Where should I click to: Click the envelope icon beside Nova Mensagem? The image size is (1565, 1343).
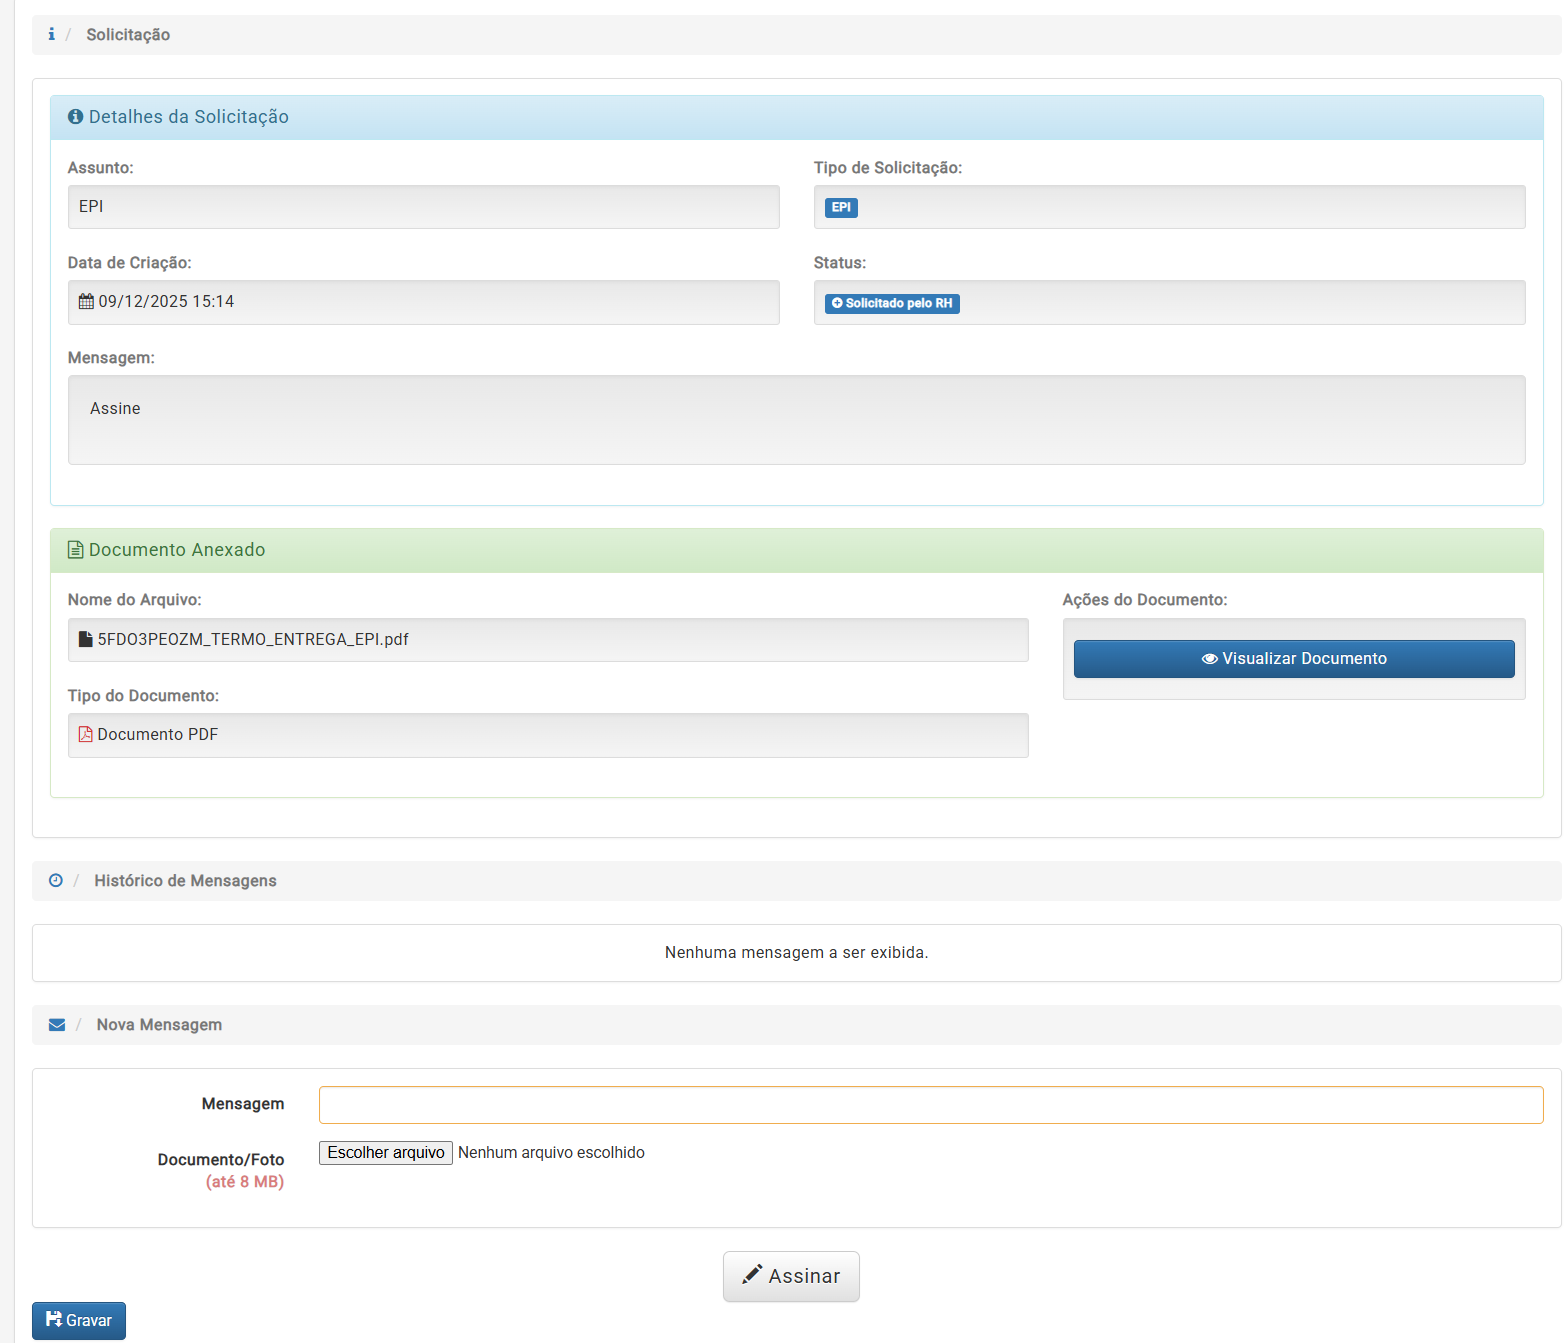tap(57, 1025)
